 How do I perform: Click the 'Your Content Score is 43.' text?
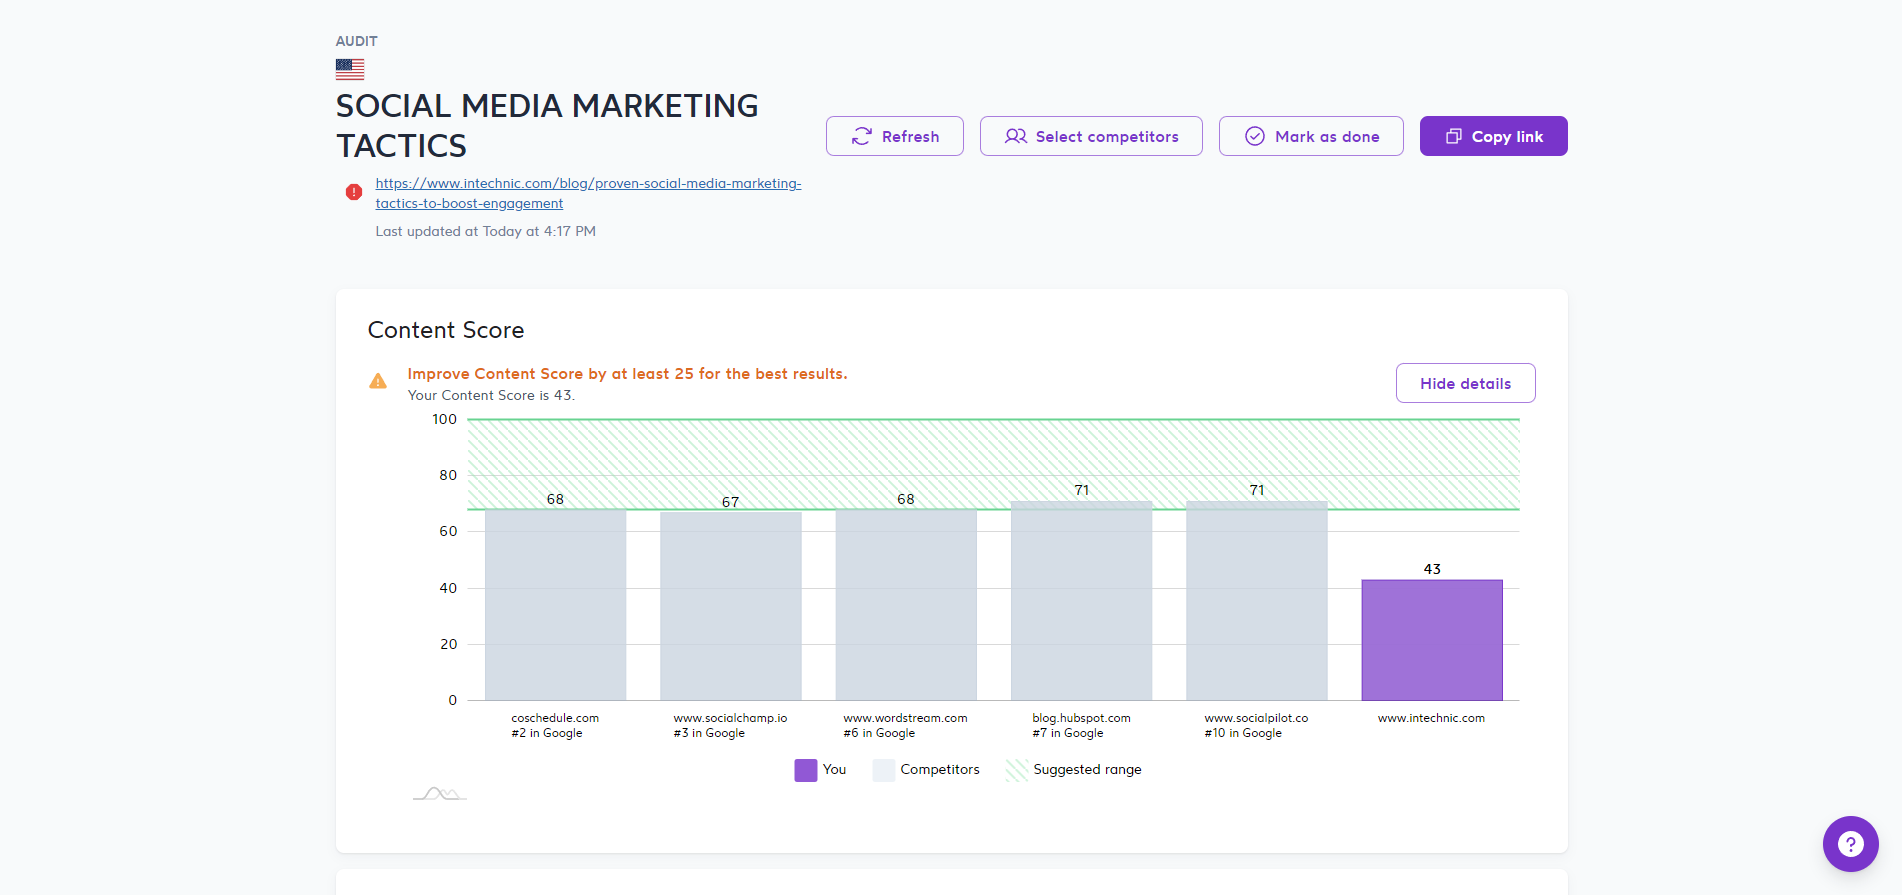[491, 395]
